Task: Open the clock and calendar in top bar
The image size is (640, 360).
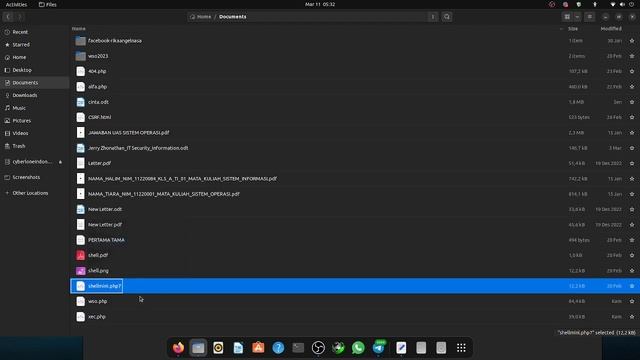Action: [x=320, y=4]
